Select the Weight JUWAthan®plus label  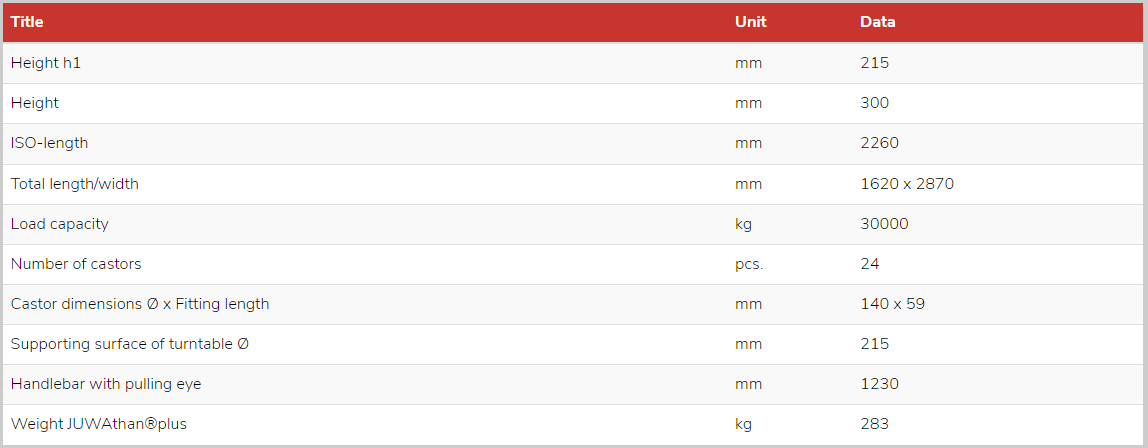[99, 424]
